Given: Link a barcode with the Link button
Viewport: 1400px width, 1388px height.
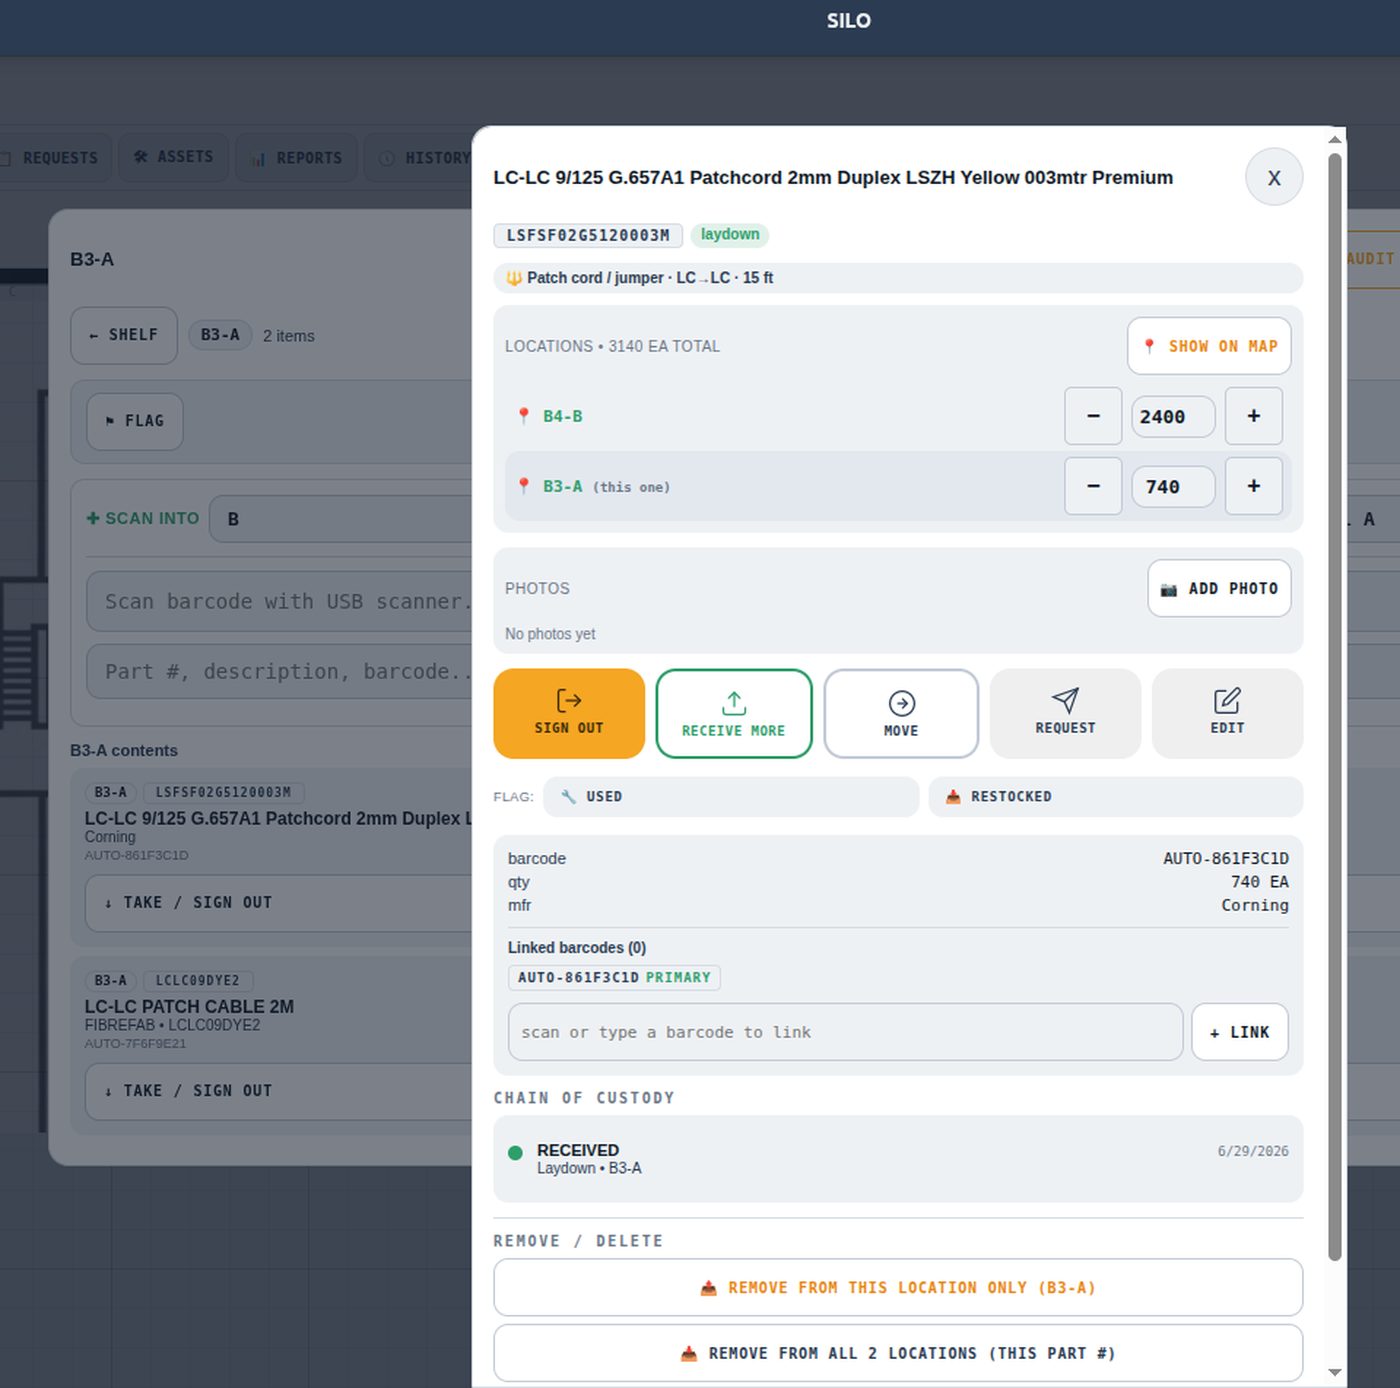Looking at the screenshot, I should click(1240, 1032).
